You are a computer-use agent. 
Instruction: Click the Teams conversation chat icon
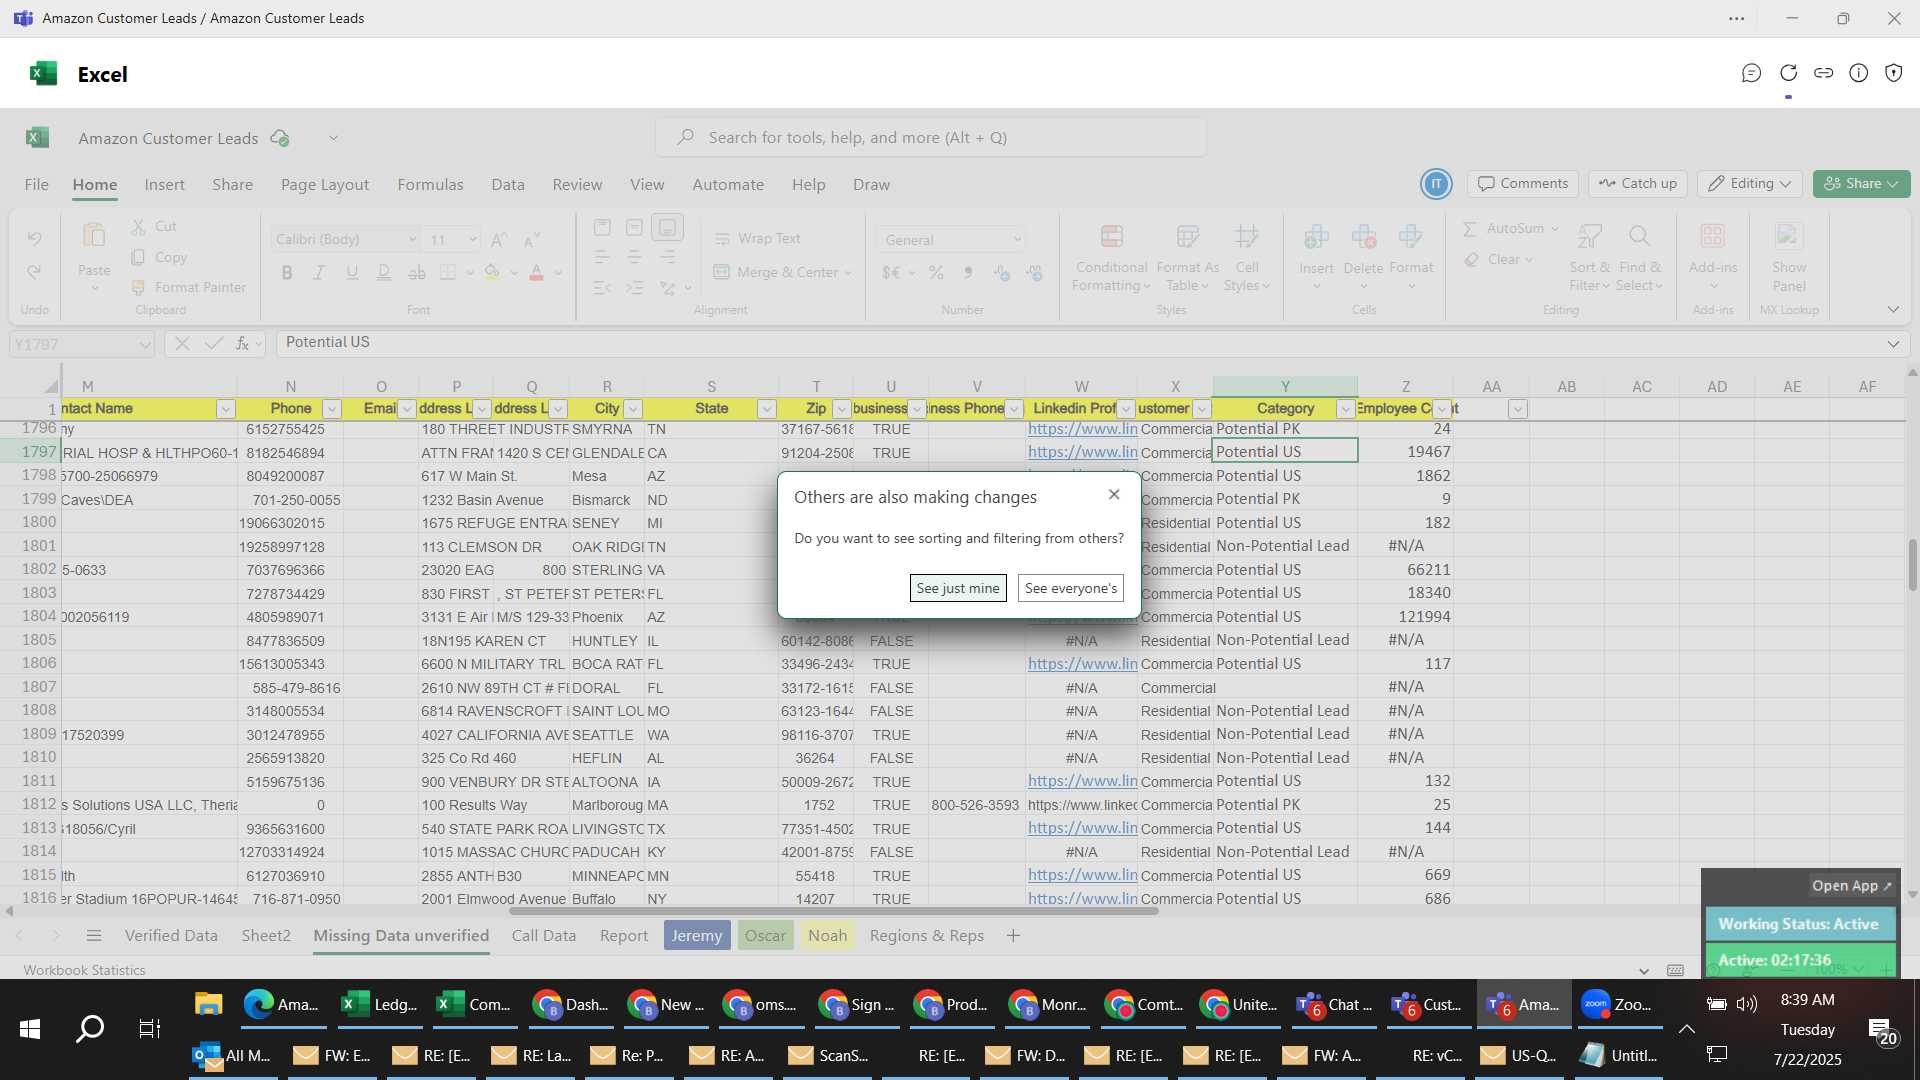[x=1751, y=73]
